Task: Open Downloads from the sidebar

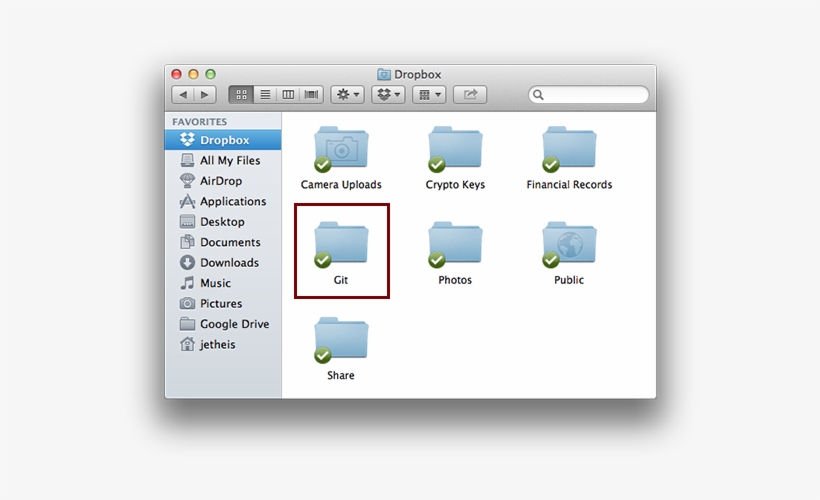Action: (223, 263)
